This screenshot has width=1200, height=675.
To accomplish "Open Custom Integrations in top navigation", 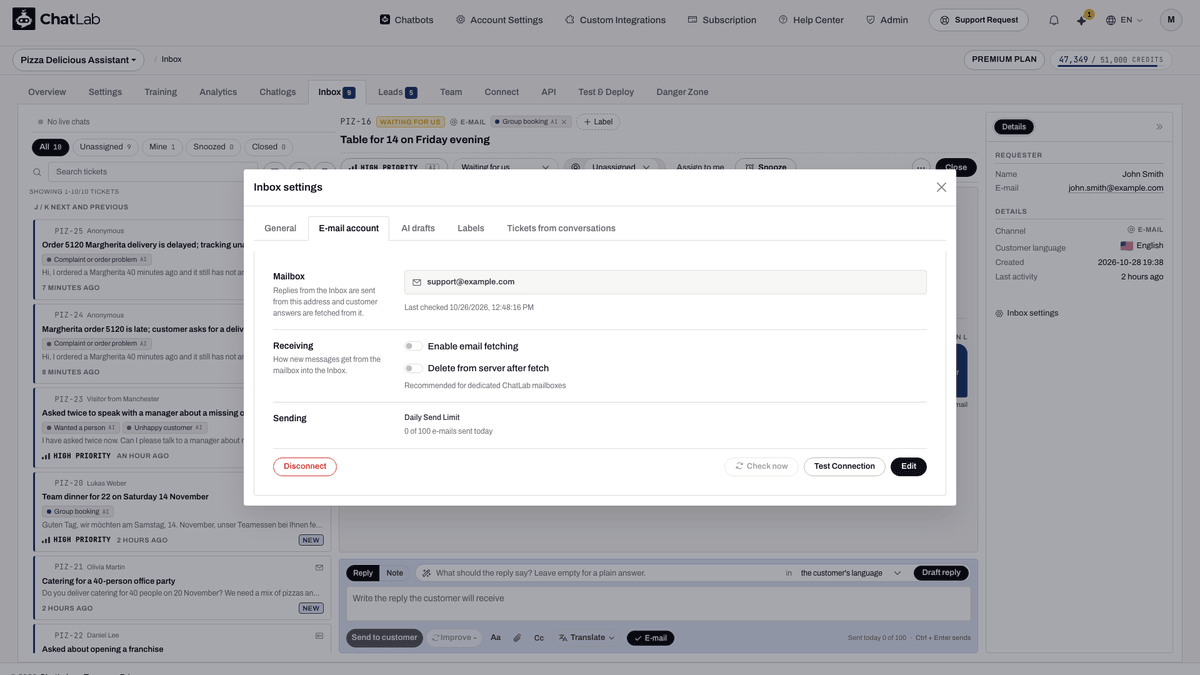I will 615,20.
